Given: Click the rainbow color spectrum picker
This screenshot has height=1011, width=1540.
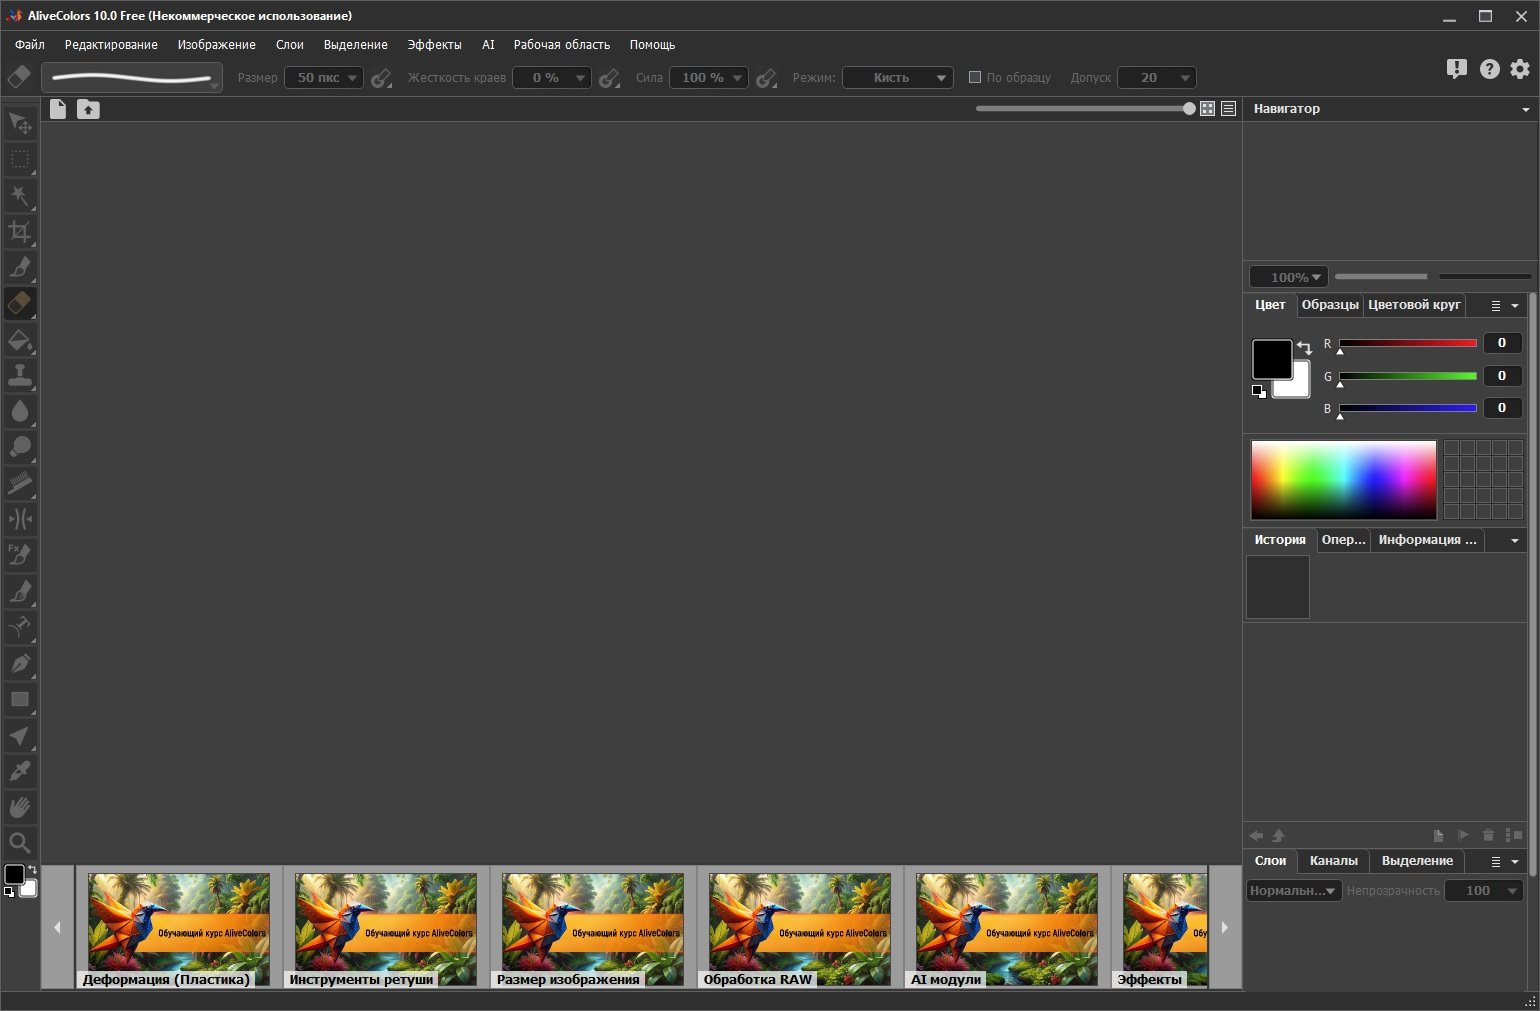Looking at the screenshot, I should point(1343,480).
